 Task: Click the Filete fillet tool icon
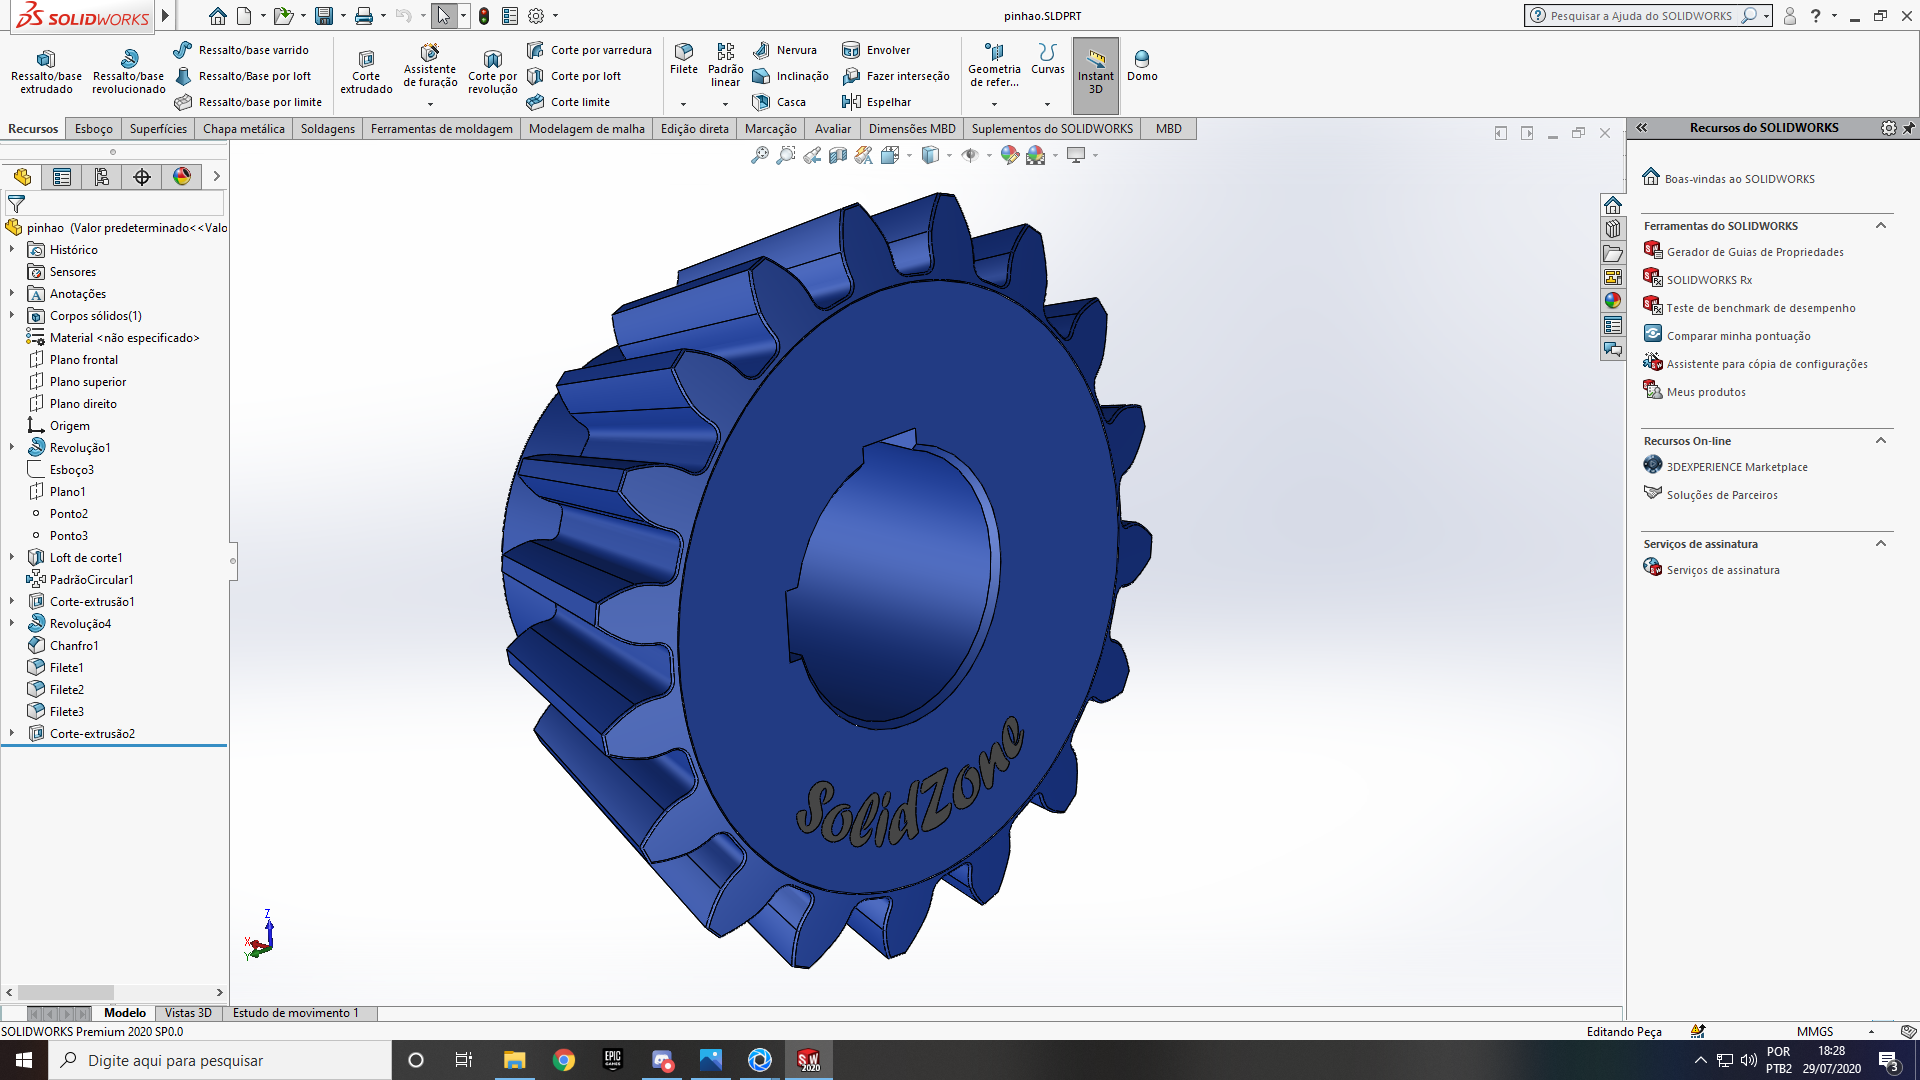(x=684, y=52)
